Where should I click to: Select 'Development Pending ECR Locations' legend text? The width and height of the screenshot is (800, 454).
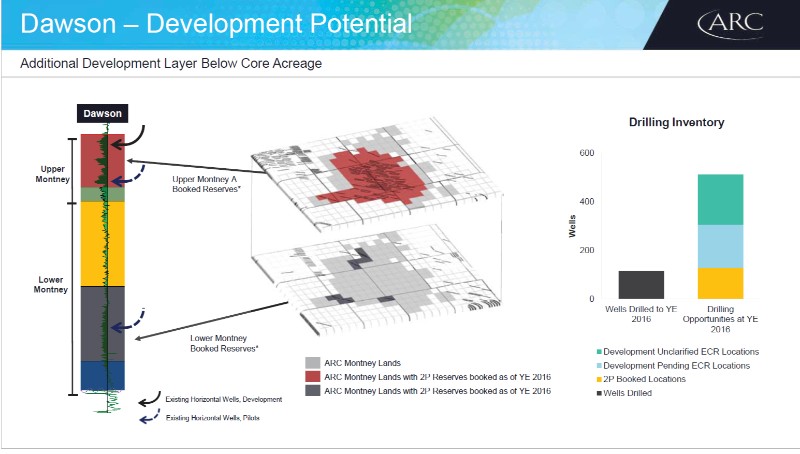[x=677, y=366]
